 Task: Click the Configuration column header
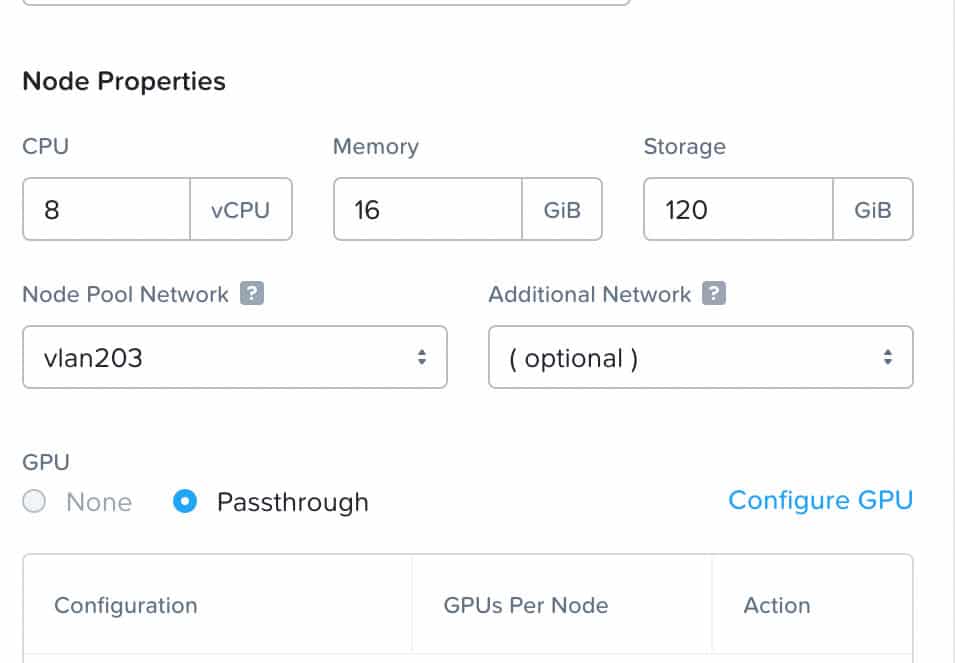tap(125, 606)
